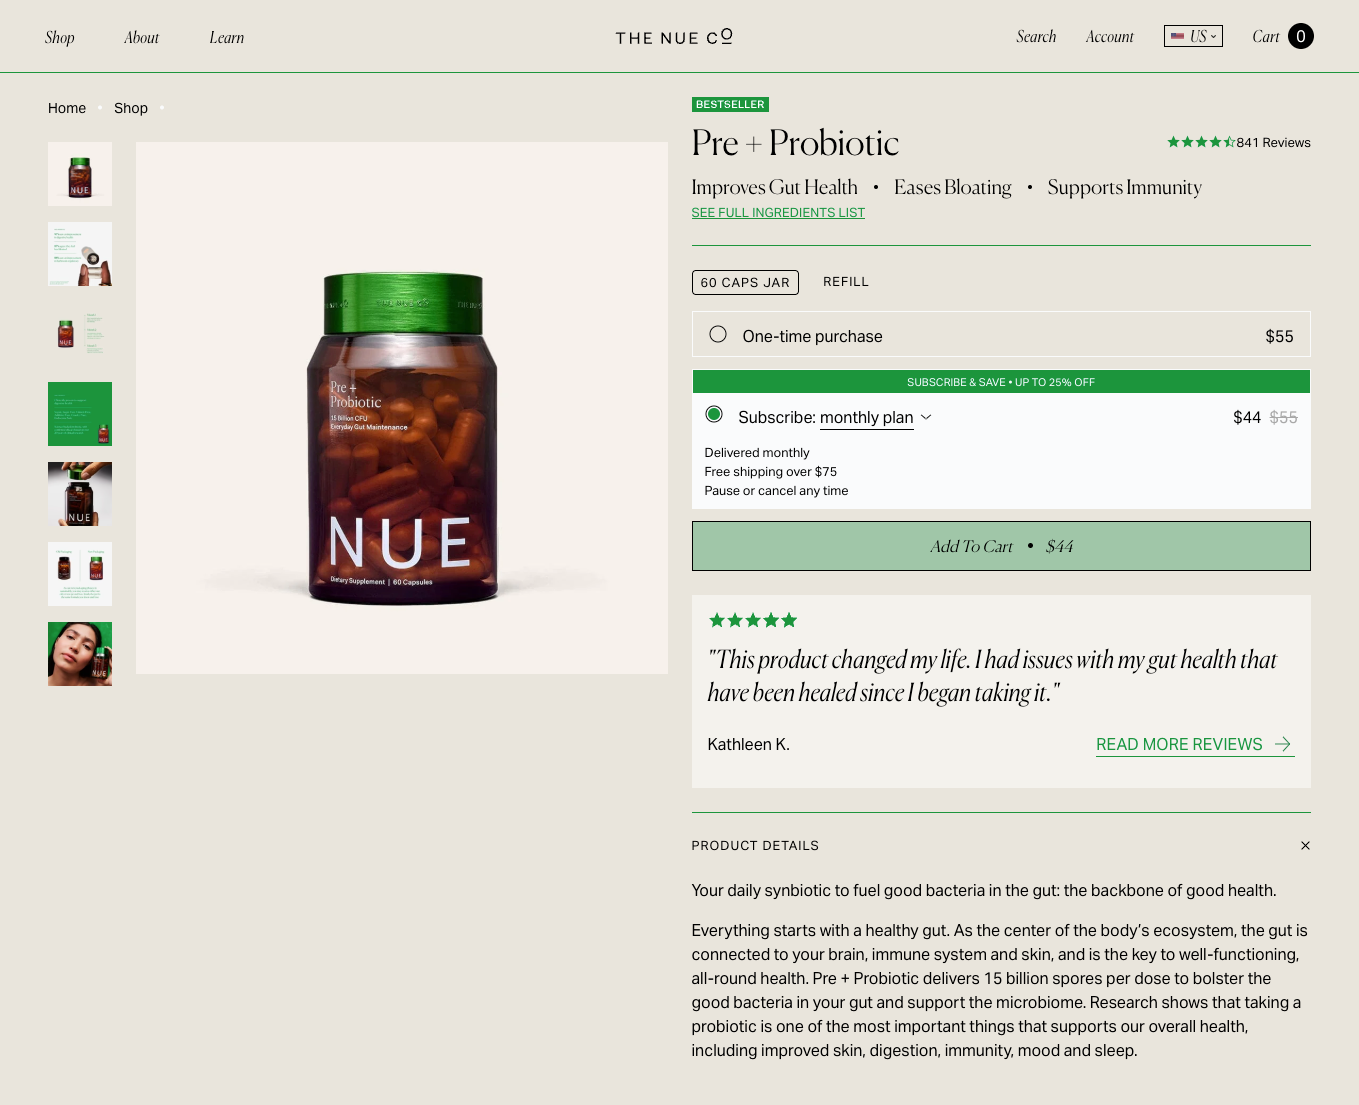Viewport: 1359px width, 1105px height.
Task: Choose the Refill option
Action: [846, 282]
